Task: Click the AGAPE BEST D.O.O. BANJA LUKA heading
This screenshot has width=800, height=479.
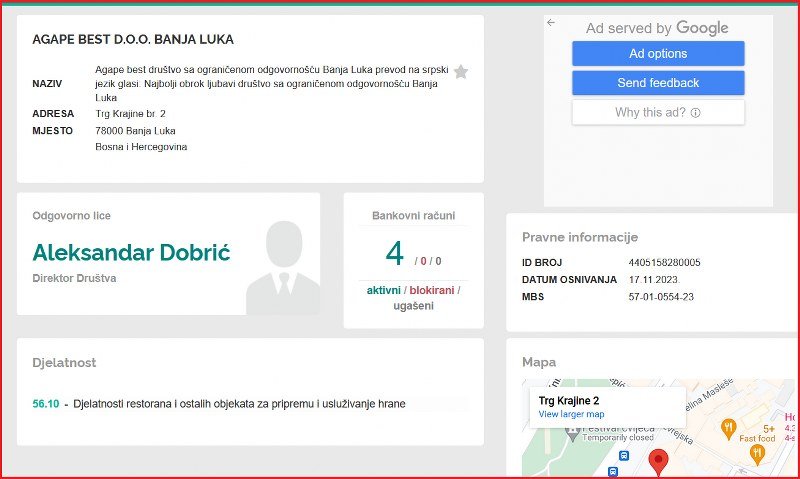Action: tap(133, 40)
